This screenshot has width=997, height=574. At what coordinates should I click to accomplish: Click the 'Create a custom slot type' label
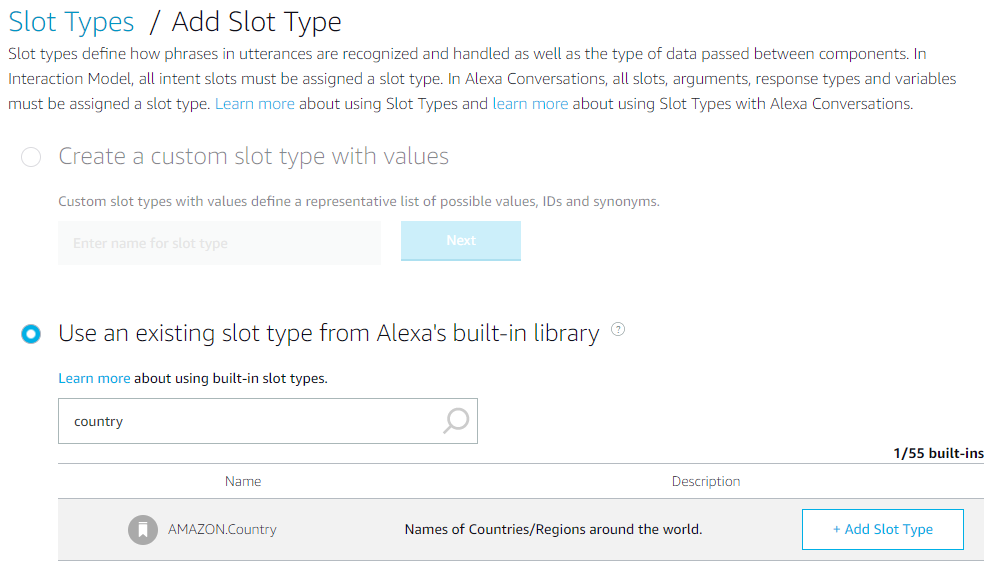(x=253, y=156)
